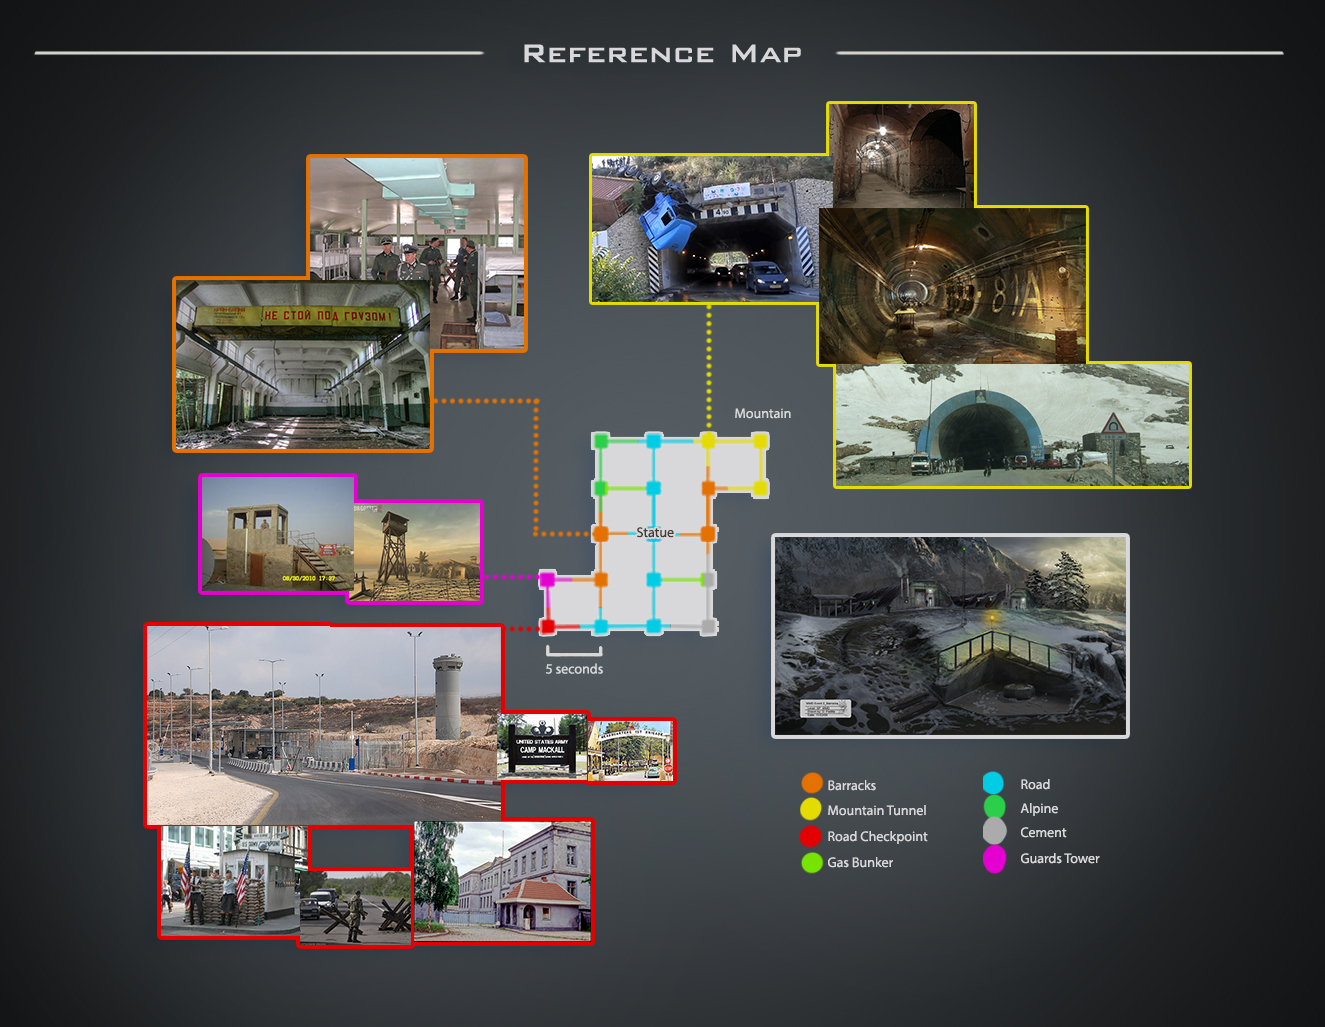Screen dimensions: 1325x1027
Task: Open the snowy mountain tunnel entrance photo
Action: coord(1012,425)
